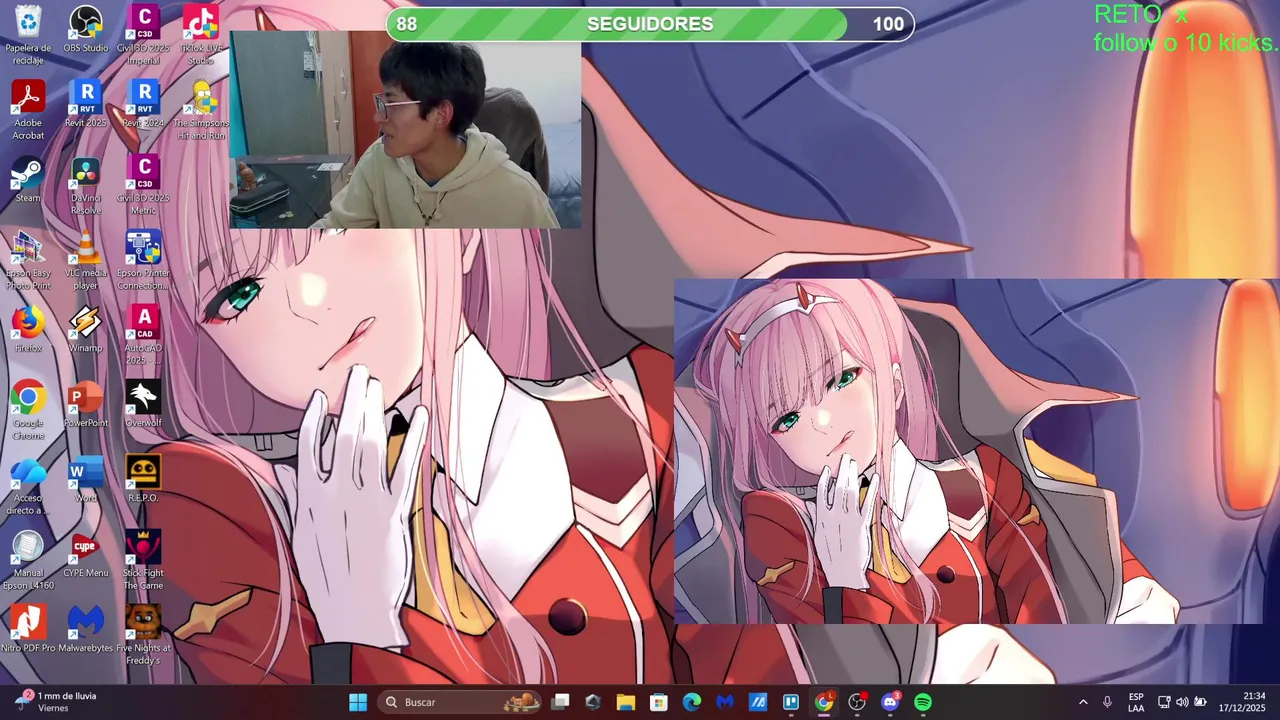This screenshot has height=720, width=1280.
Task: Click the Revit 2024 shortcut
Action: [144, 104]
